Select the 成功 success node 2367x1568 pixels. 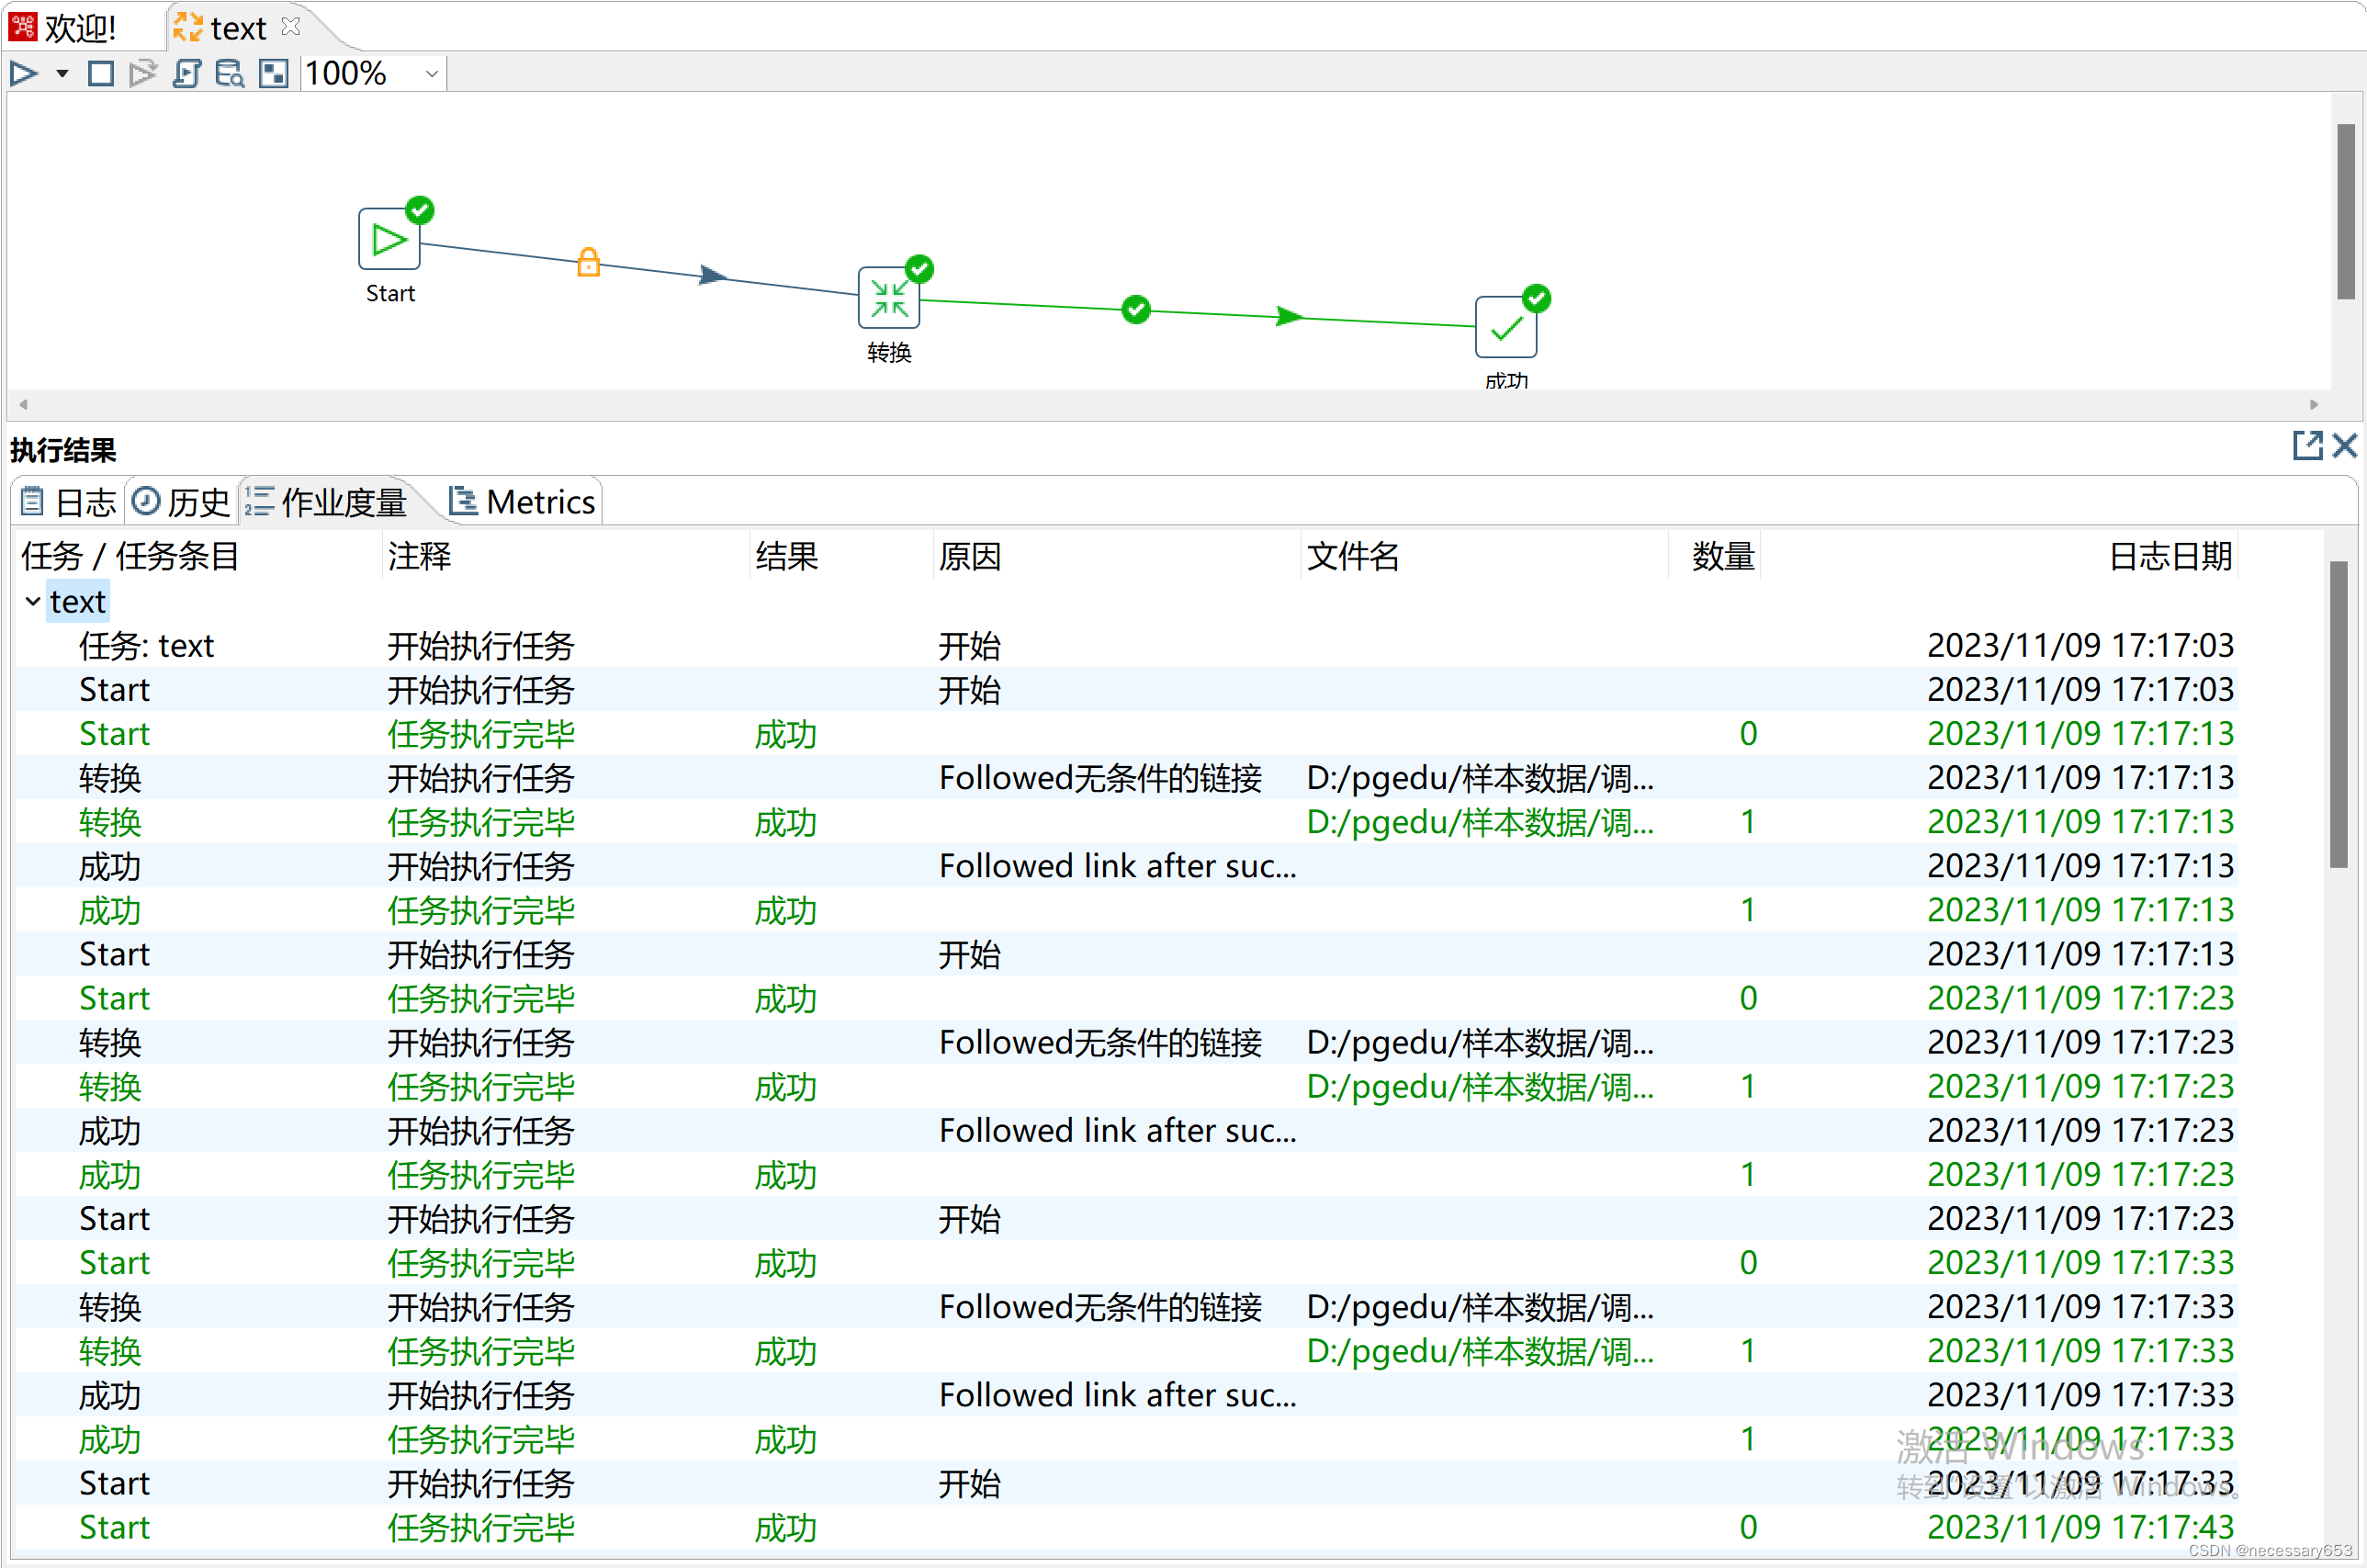click(x=1505, y=328)
